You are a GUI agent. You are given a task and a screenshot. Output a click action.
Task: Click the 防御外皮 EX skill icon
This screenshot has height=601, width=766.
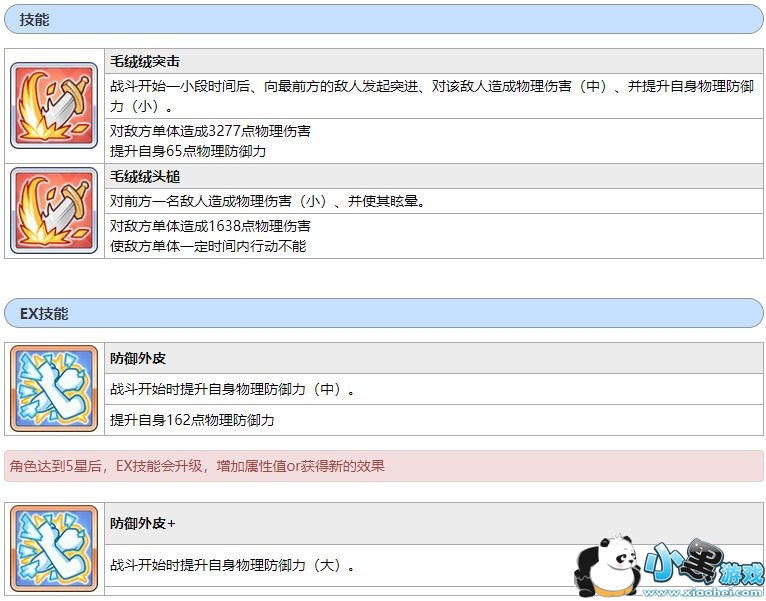point(54,388)
